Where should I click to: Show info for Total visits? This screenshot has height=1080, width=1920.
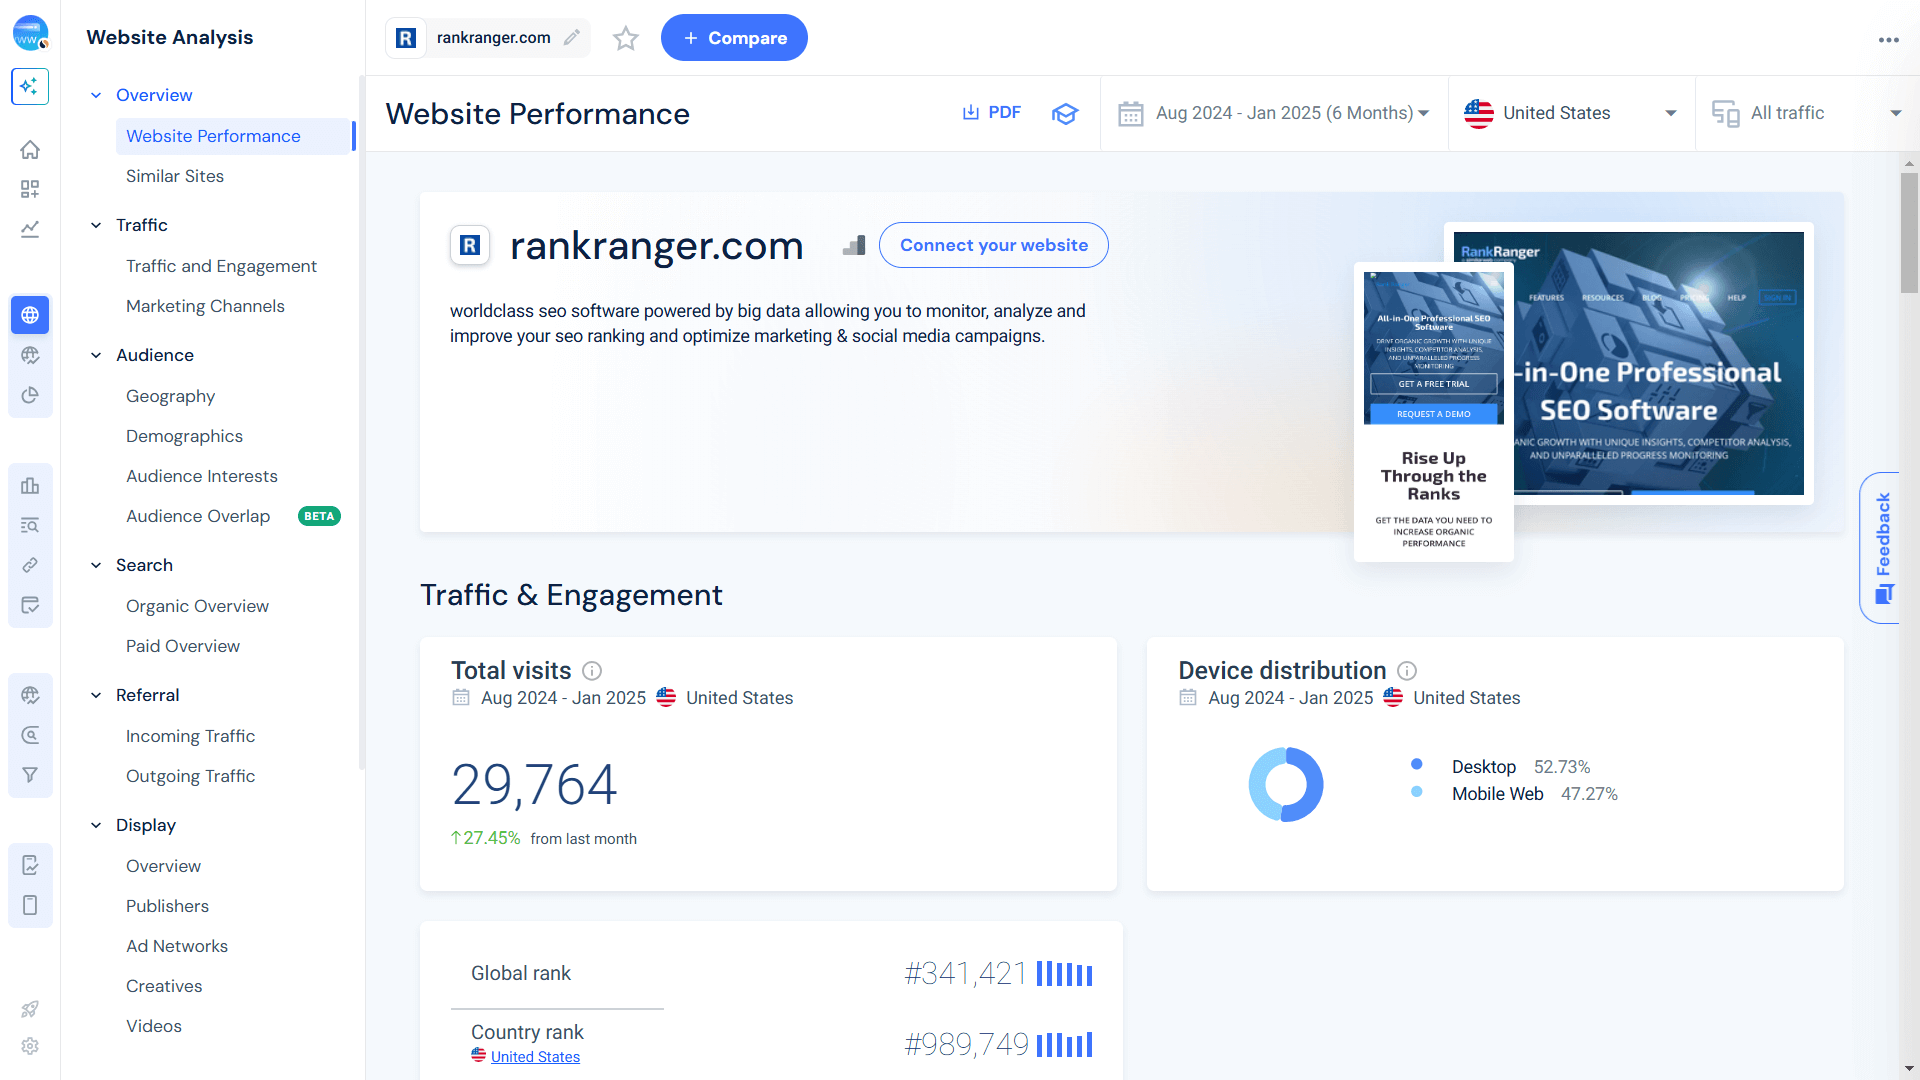(592, 671)
